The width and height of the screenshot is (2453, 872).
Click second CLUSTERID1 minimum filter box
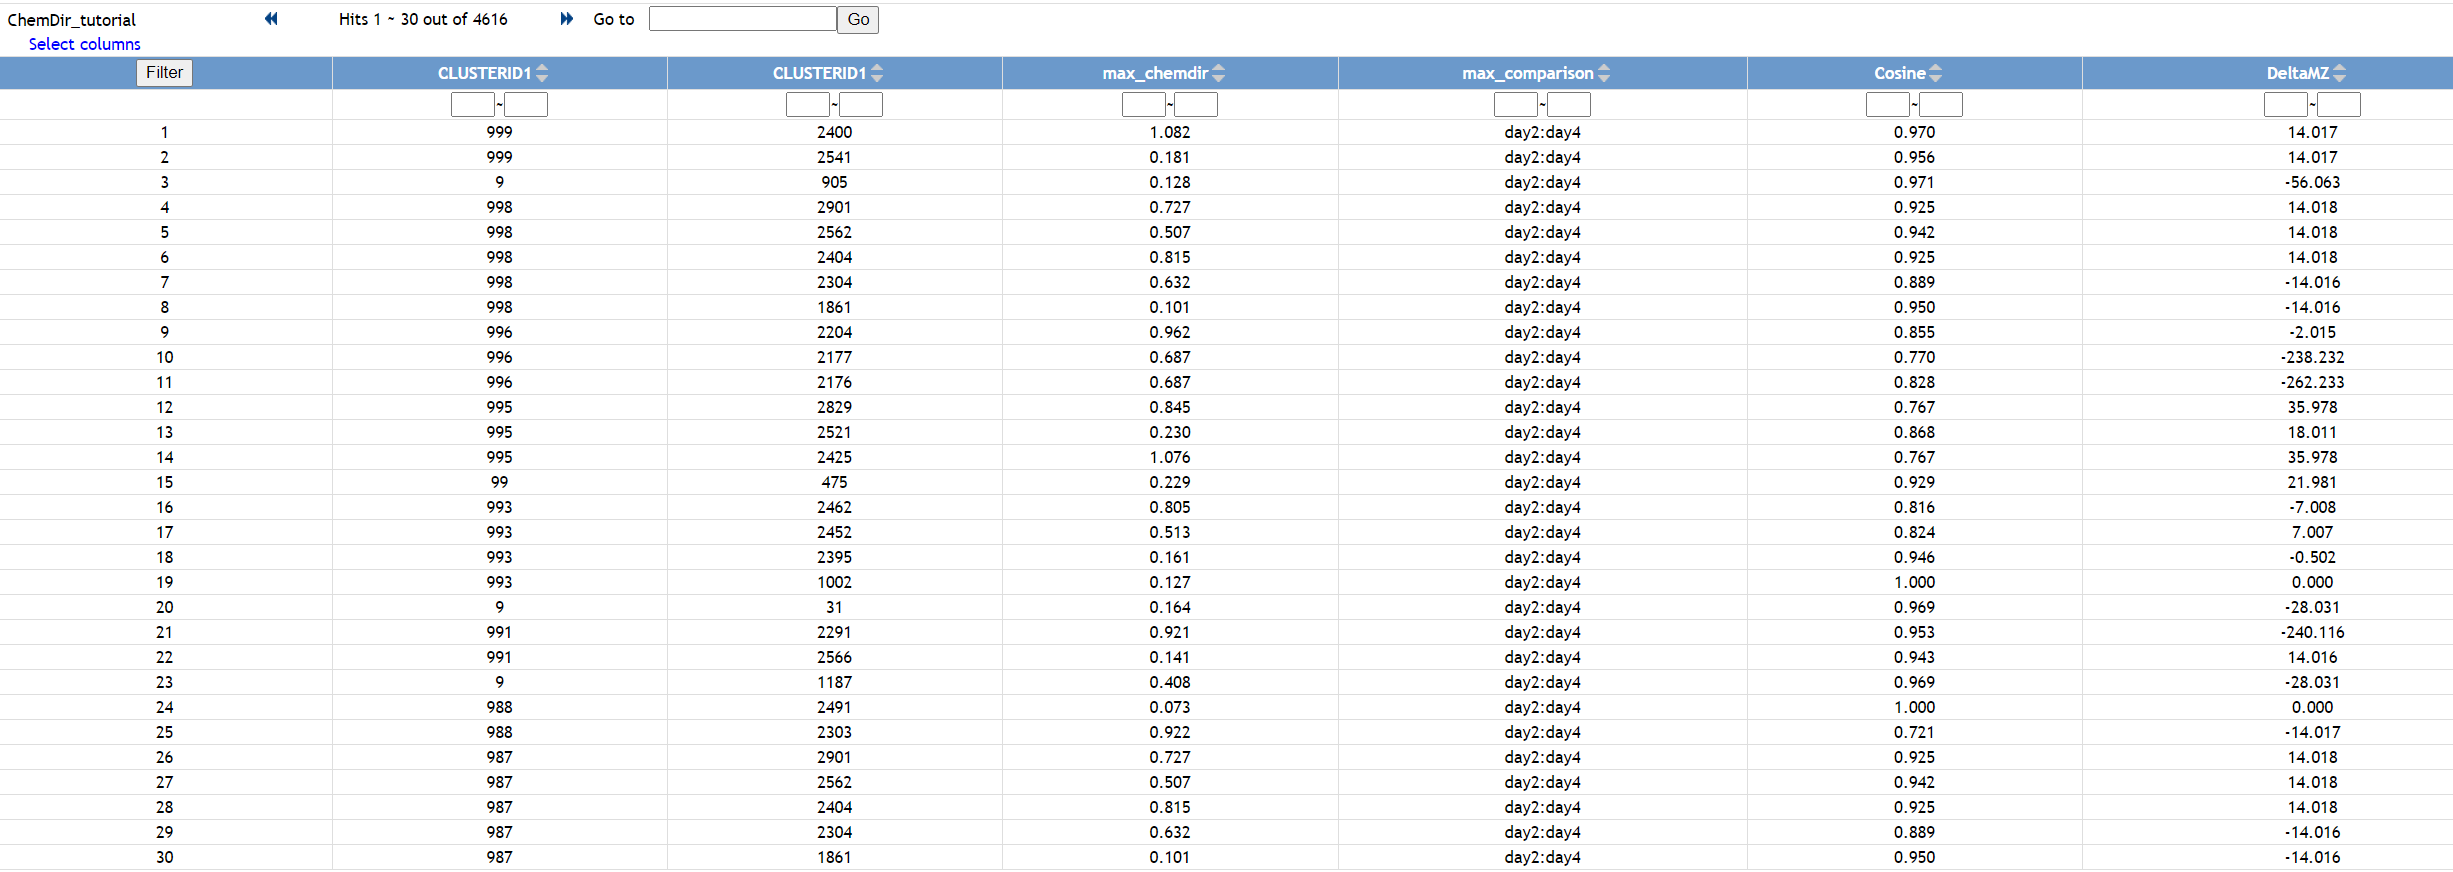click(808, 105)
